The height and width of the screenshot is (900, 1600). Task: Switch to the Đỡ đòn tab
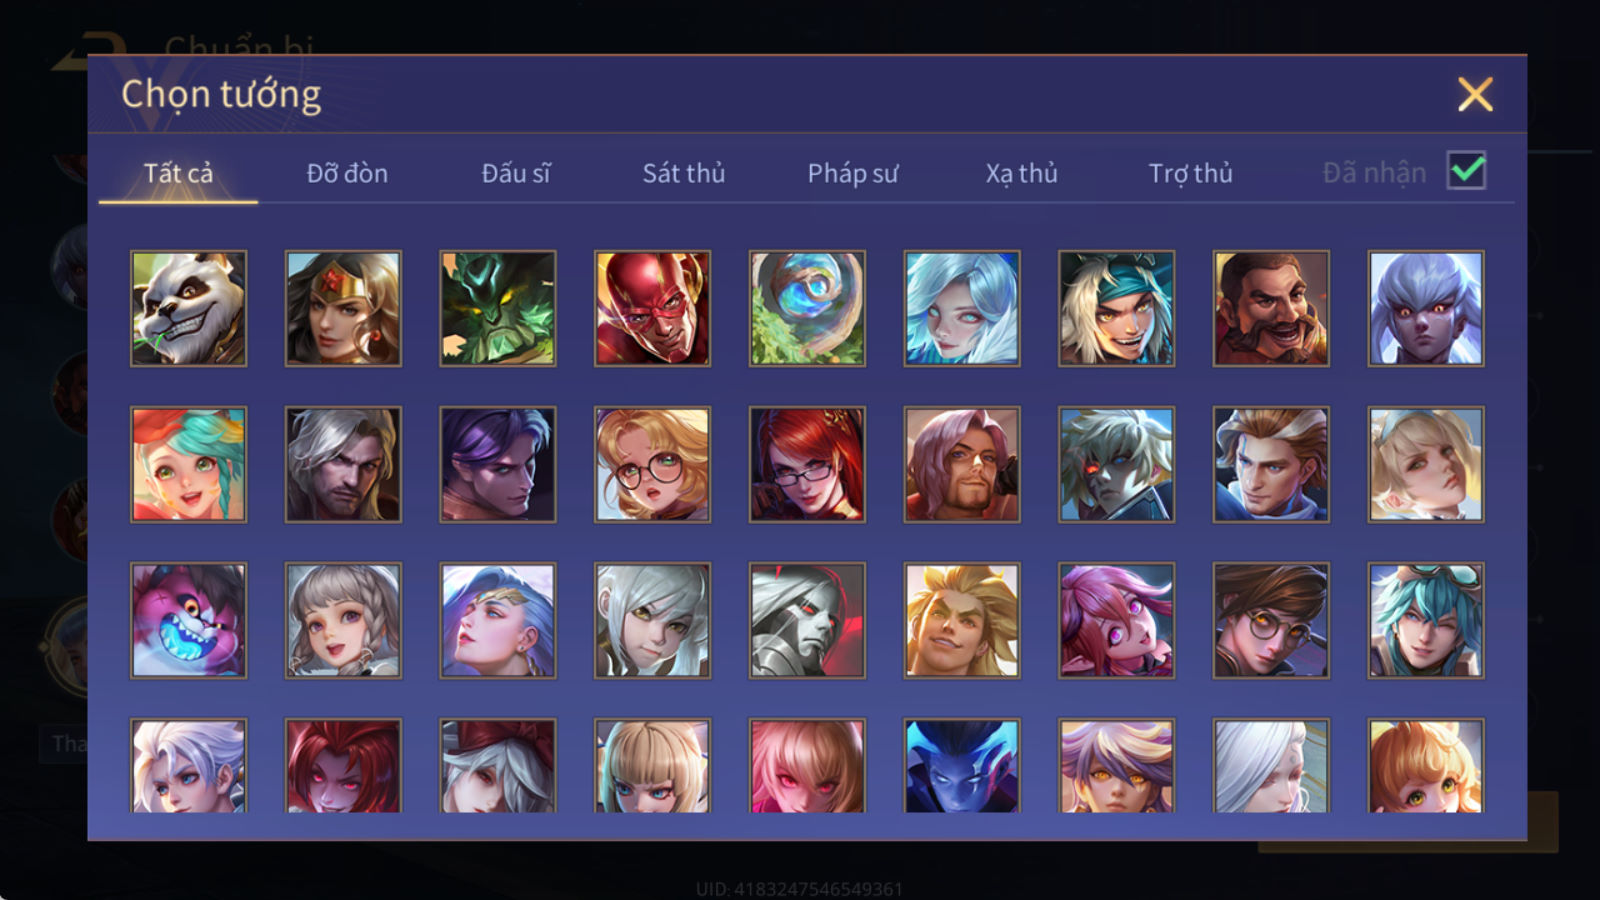(347, 173)
